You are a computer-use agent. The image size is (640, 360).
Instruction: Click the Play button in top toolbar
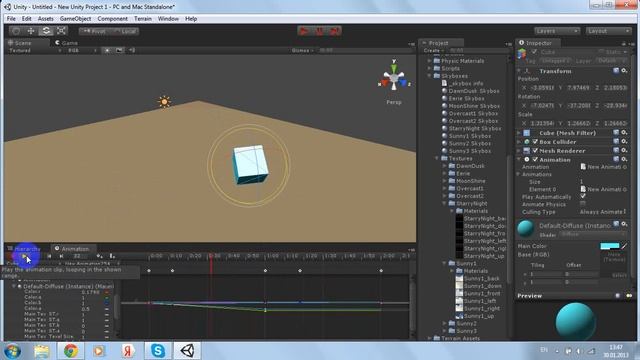304,31
